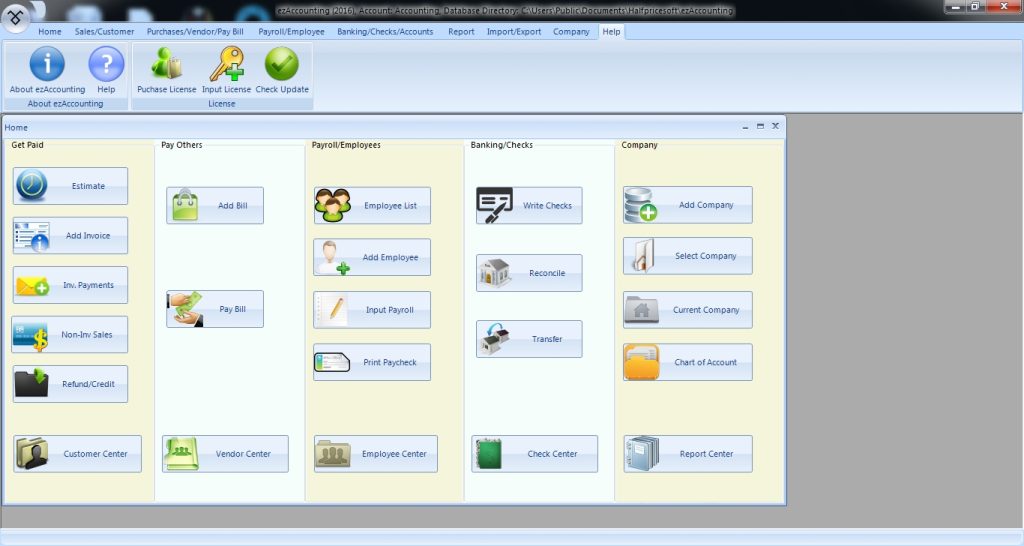Open the Check Center
The width and height of the screenshot is (1024, 546).
click(x=534, y=454)
